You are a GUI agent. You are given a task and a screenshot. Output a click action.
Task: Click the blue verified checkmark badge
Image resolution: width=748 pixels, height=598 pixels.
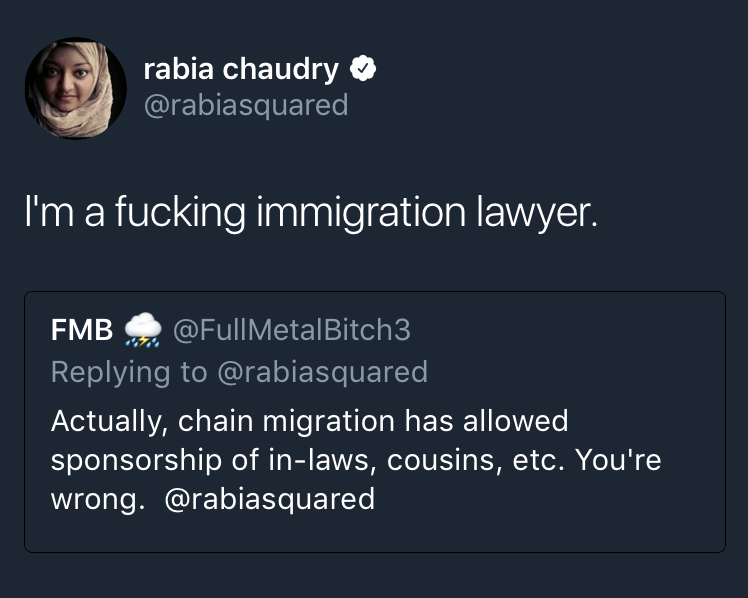(363, 69)
